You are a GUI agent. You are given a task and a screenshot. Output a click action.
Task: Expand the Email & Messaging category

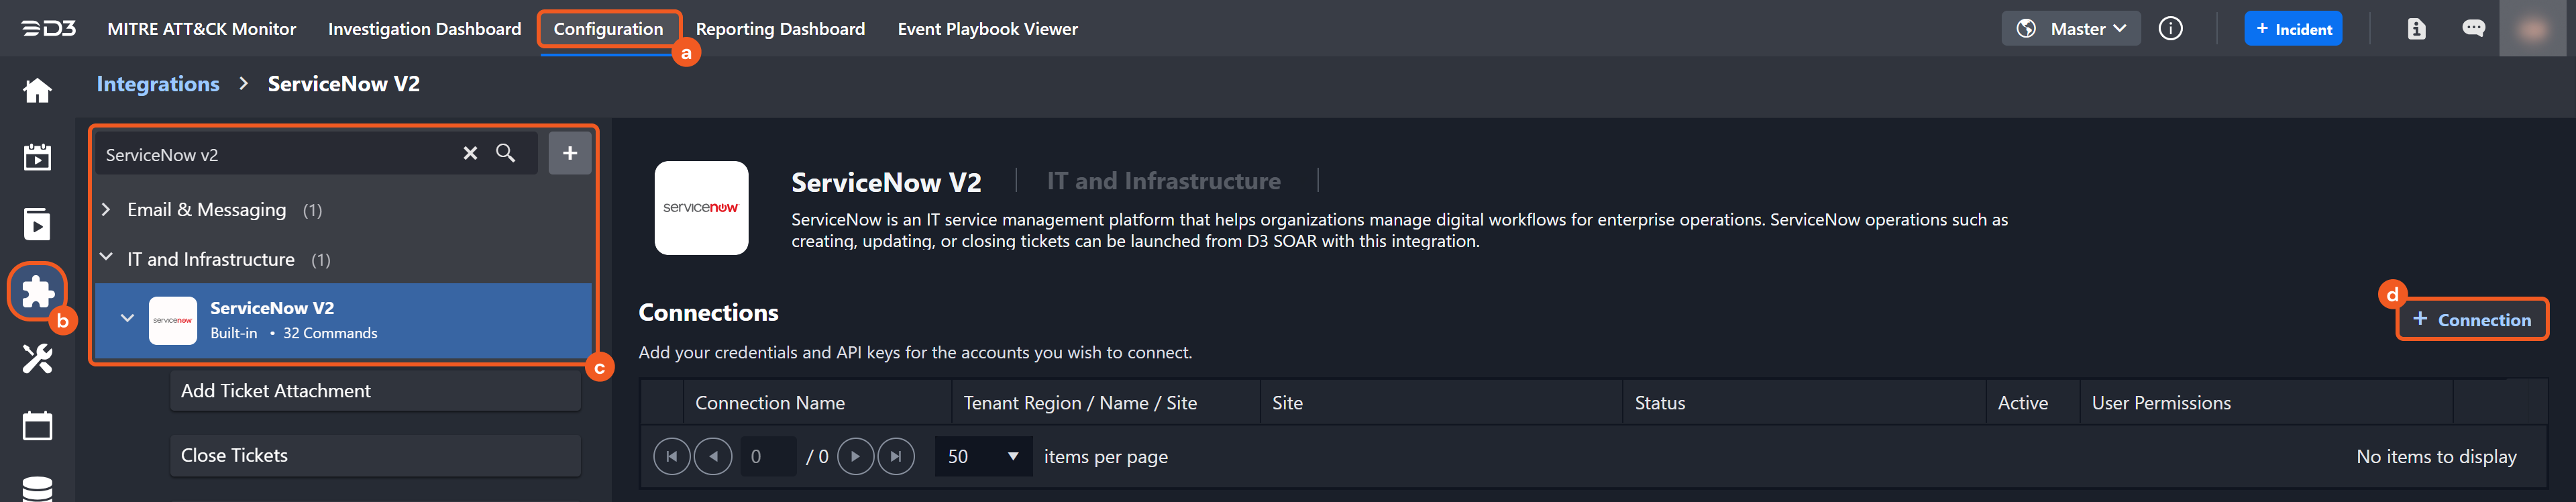tap(106, 210)
